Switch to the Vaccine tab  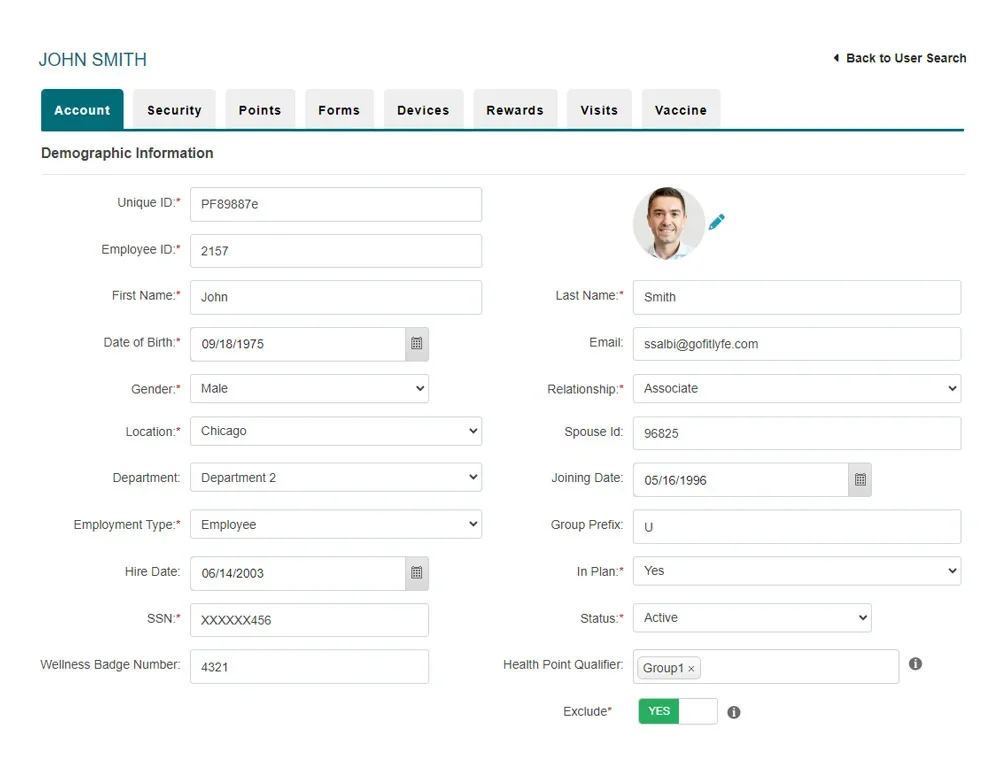pos(680,109)
